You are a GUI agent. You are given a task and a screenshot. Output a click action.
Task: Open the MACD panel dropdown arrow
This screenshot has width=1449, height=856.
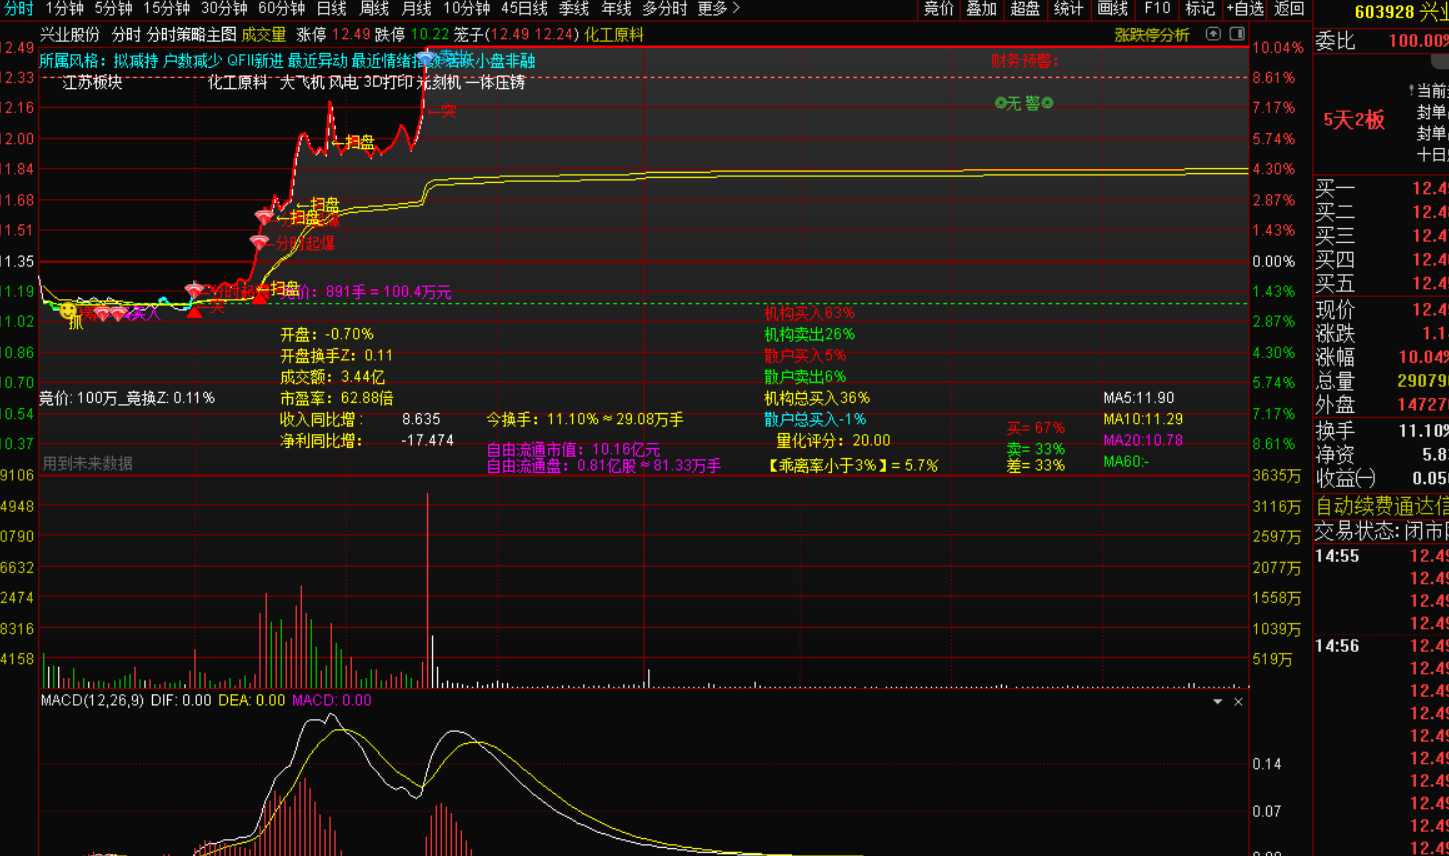[x=1217, y=702]
